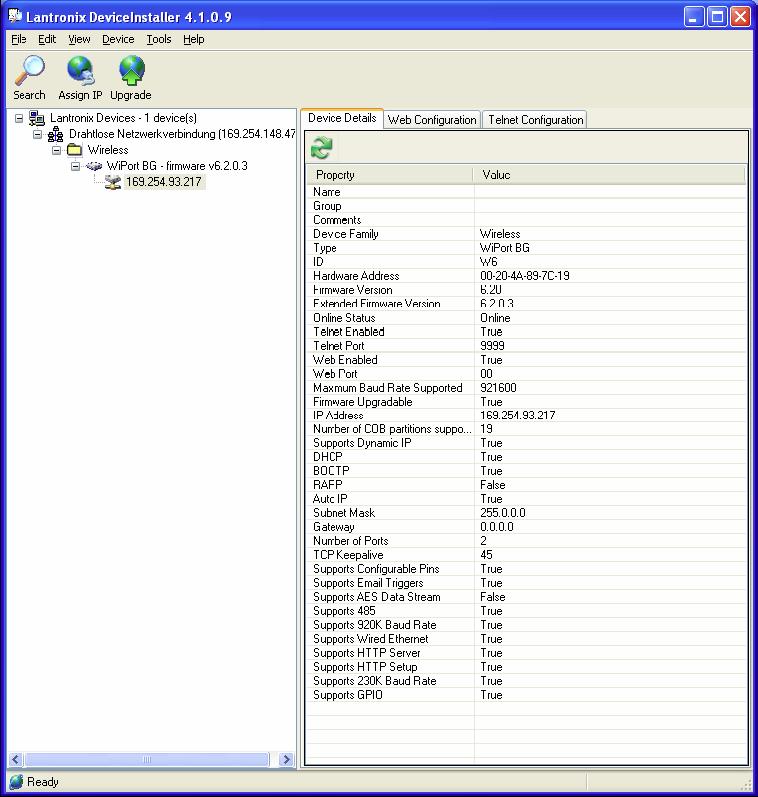Click the RARP value False
The width and height of the screenshot is (758, 797).
[493, 485]
